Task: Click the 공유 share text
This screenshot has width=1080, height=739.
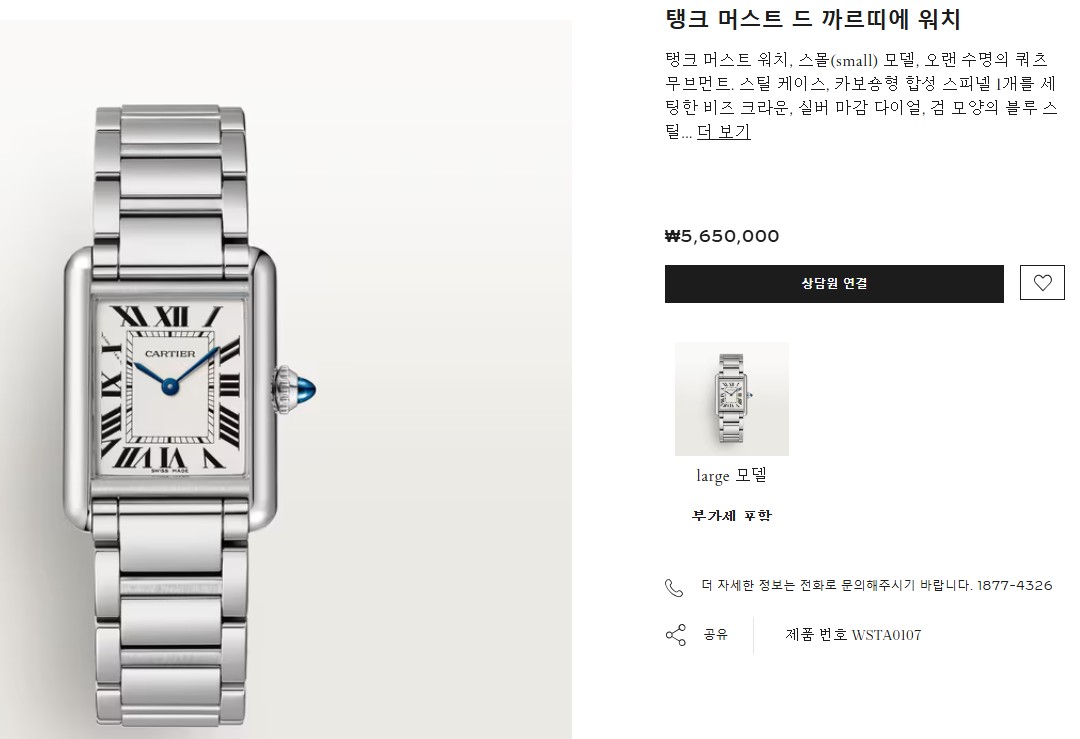Action: pyautogui.click(x=716, y=634)
